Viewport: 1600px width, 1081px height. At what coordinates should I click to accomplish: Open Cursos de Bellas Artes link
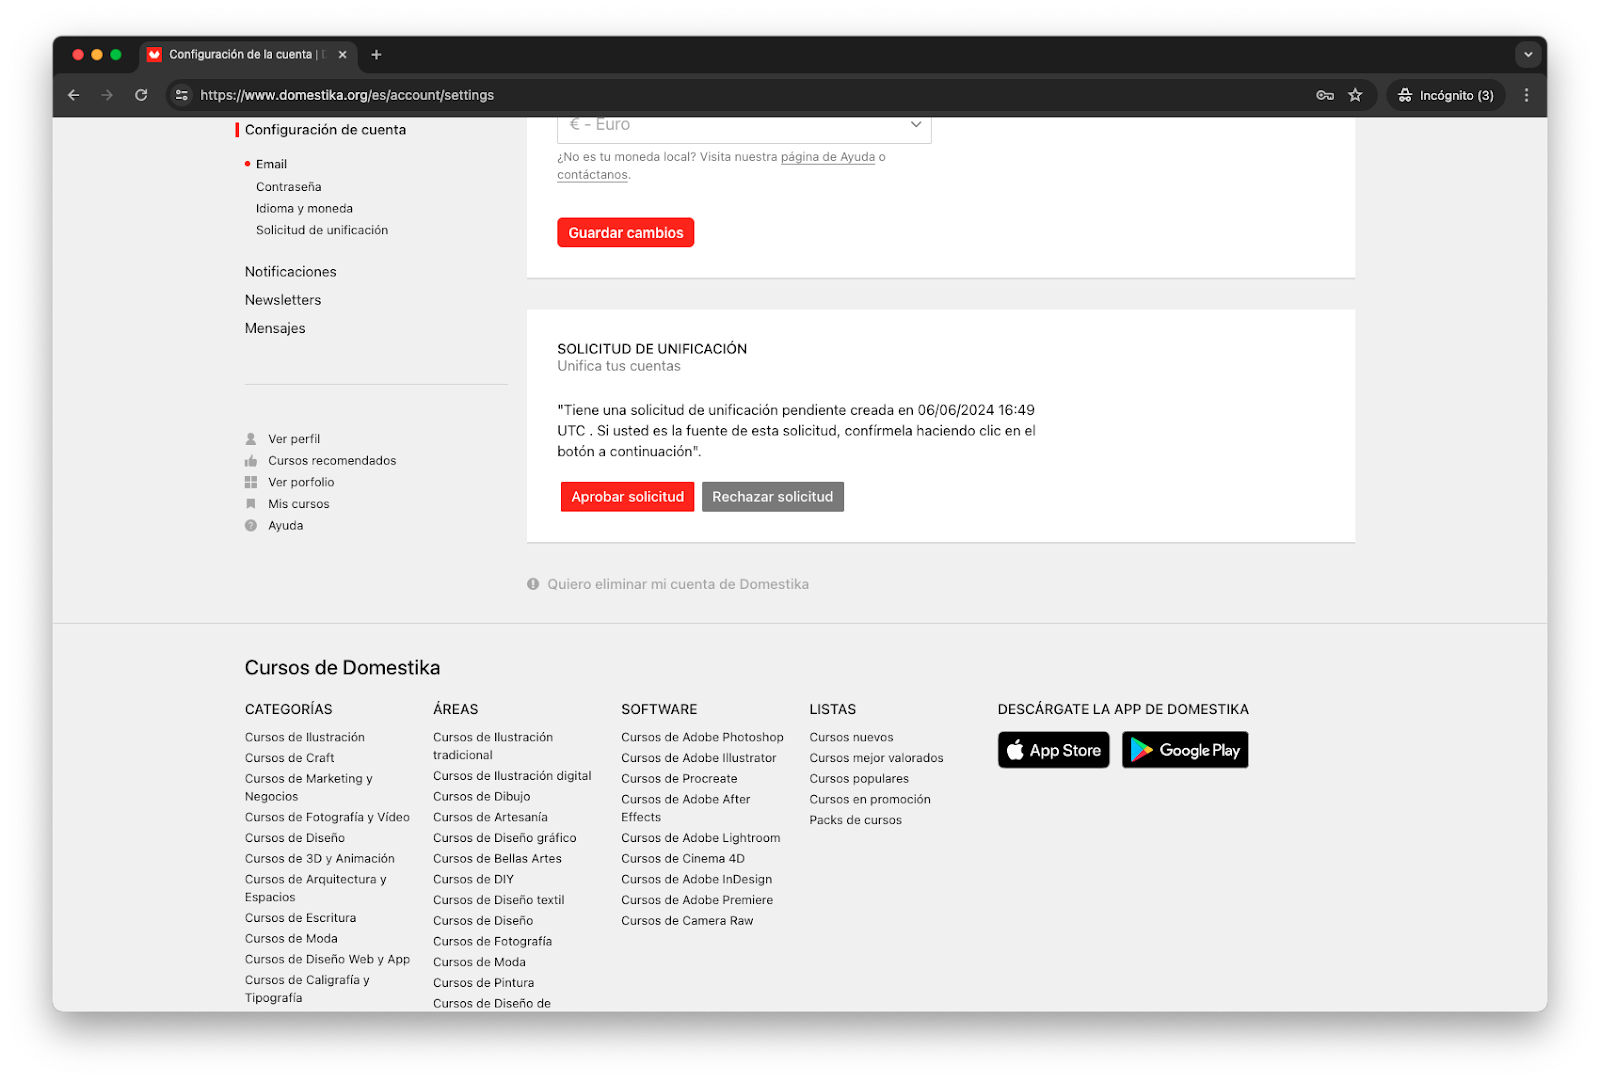pos(497,859)
